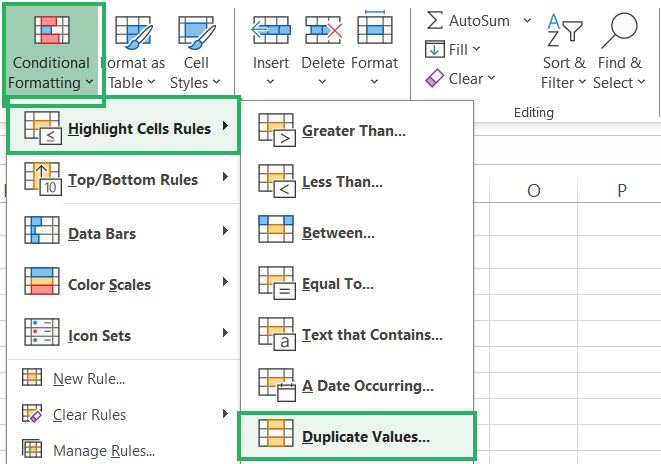
Task: Select Equal To... menu entry
Action: tap(357, 284)
